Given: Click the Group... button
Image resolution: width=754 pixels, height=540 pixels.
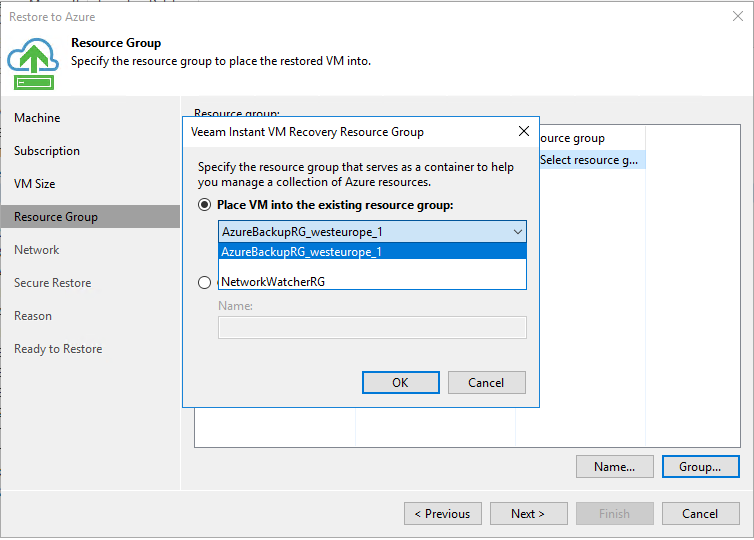Looking at the screenshot, I should [x=700, y=466].
